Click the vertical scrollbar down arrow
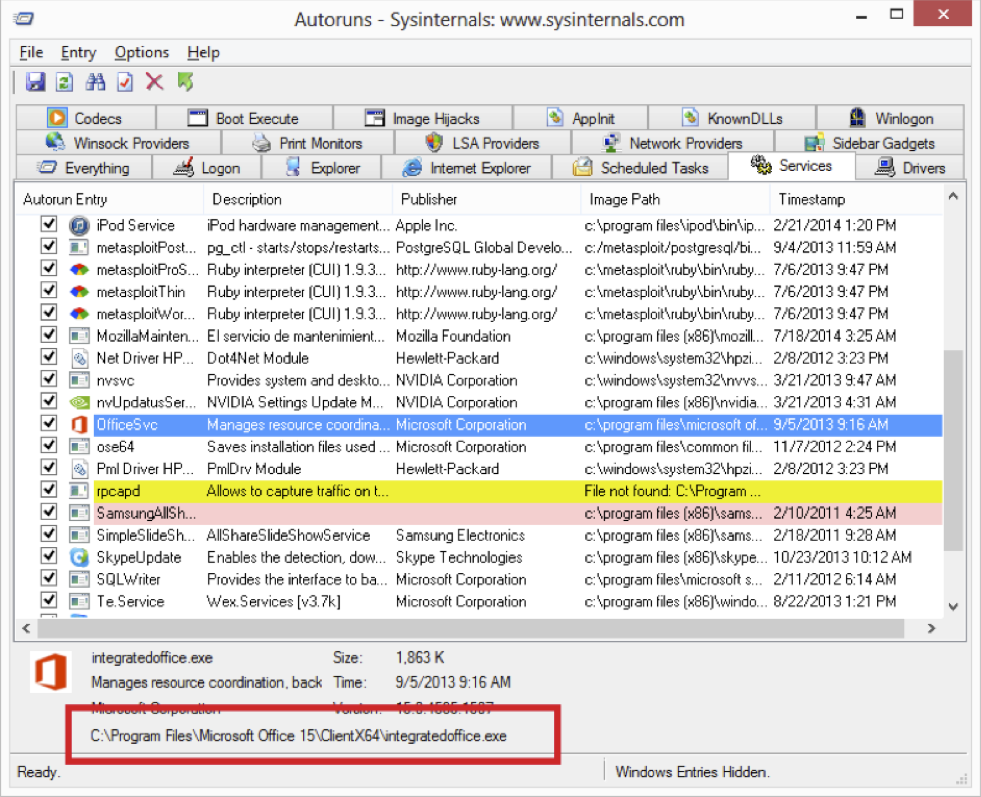This screenshot has height=797, width=981. (x=953, y=607)
